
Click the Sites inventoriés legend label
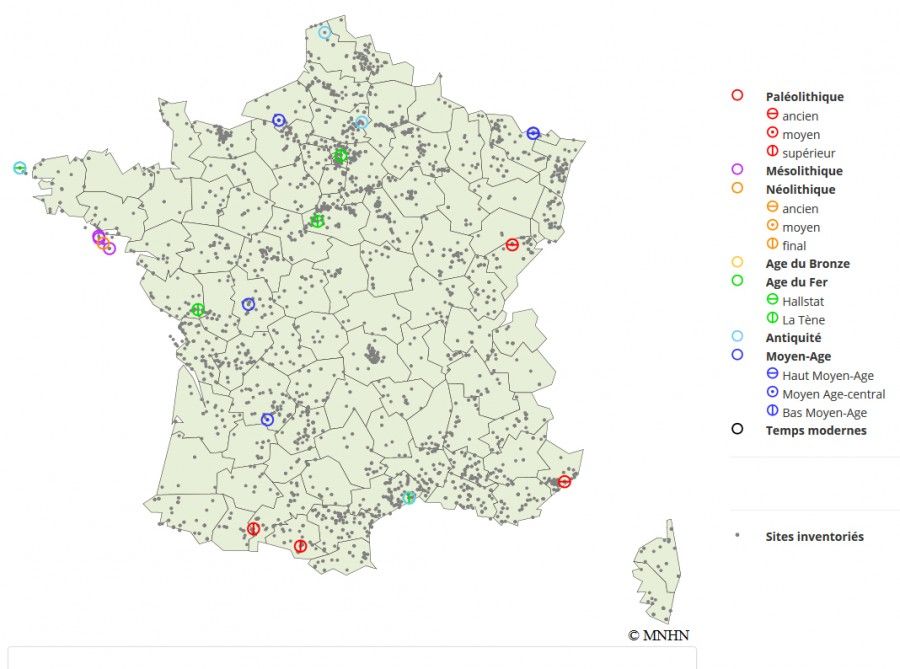pos(814,537)
